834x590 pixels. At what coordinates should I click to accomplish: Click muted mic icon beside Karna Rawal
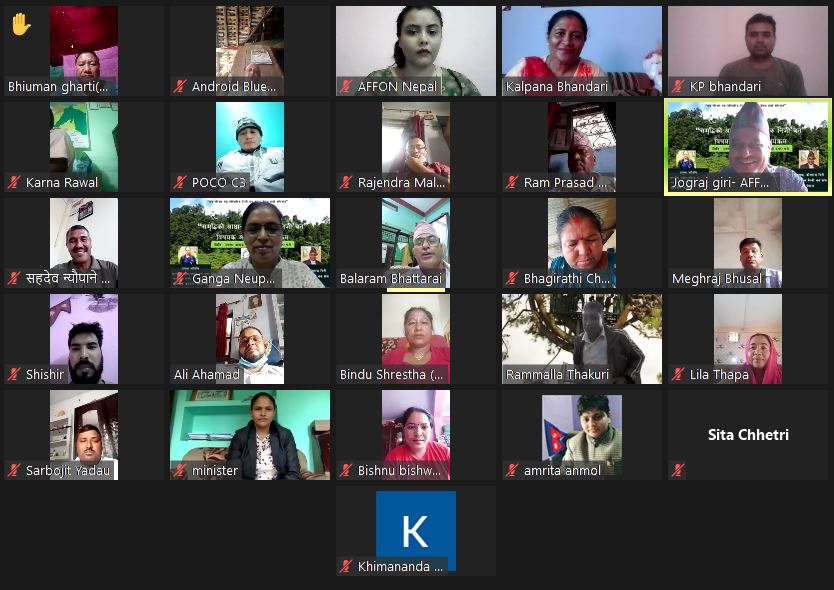pyautogui.click(x=14, y=182)
